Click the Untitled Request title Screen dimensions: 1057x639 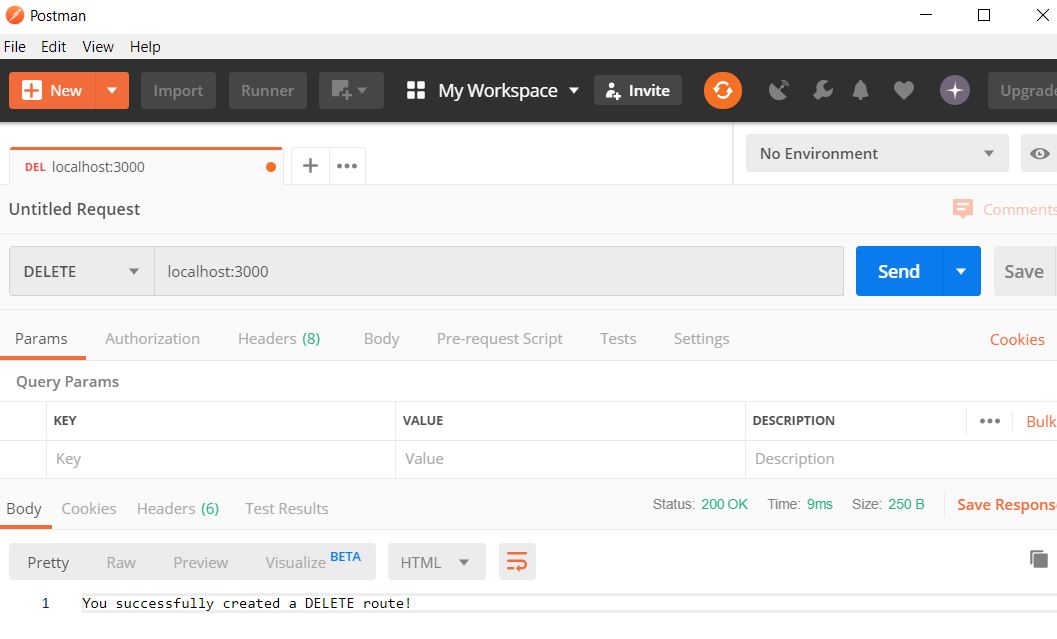74,209
